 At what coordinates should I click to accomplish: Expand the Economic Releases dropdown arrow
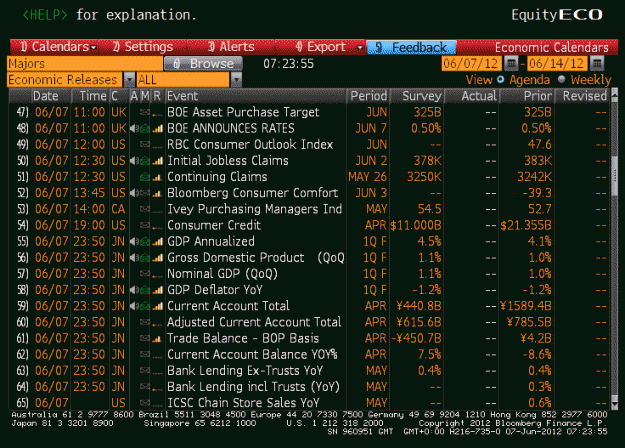click(x=129, y=80)
